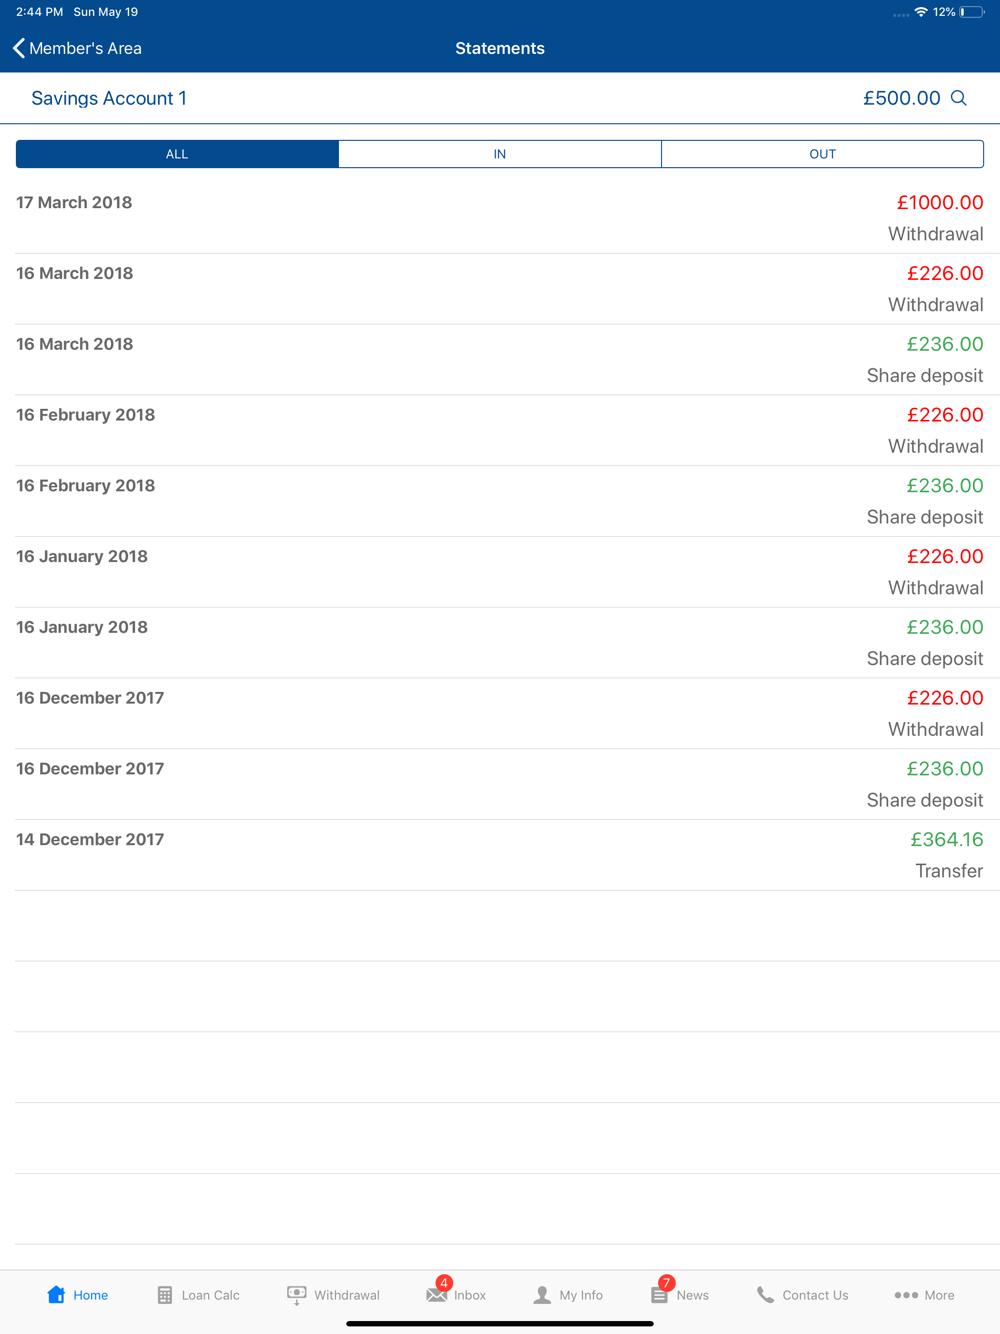Viewport: 1000px width, 1334px height.
Task: Open the Loan Calc calculator icon
Action: click(x=165, y=1295)
